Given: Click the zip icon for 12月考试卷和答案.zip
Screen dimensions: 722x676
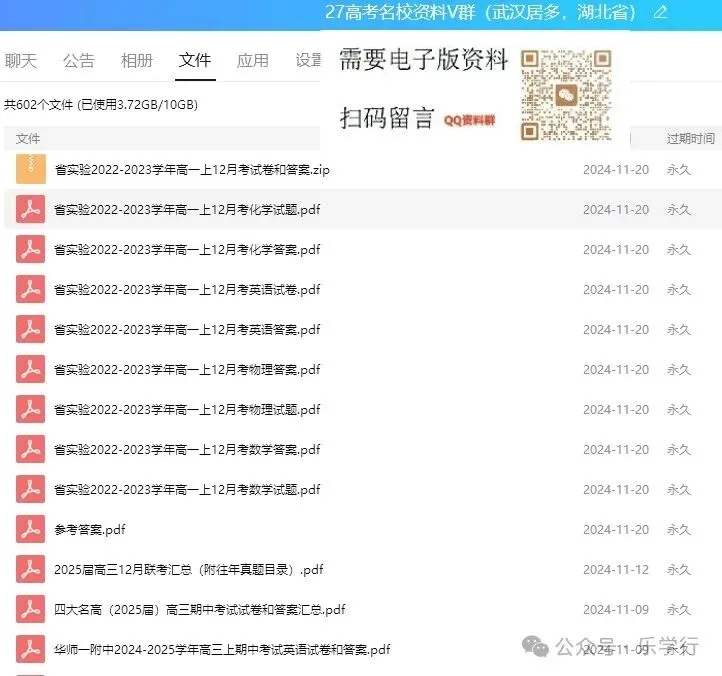Looking at the screenshot, I should coord(31,169).
